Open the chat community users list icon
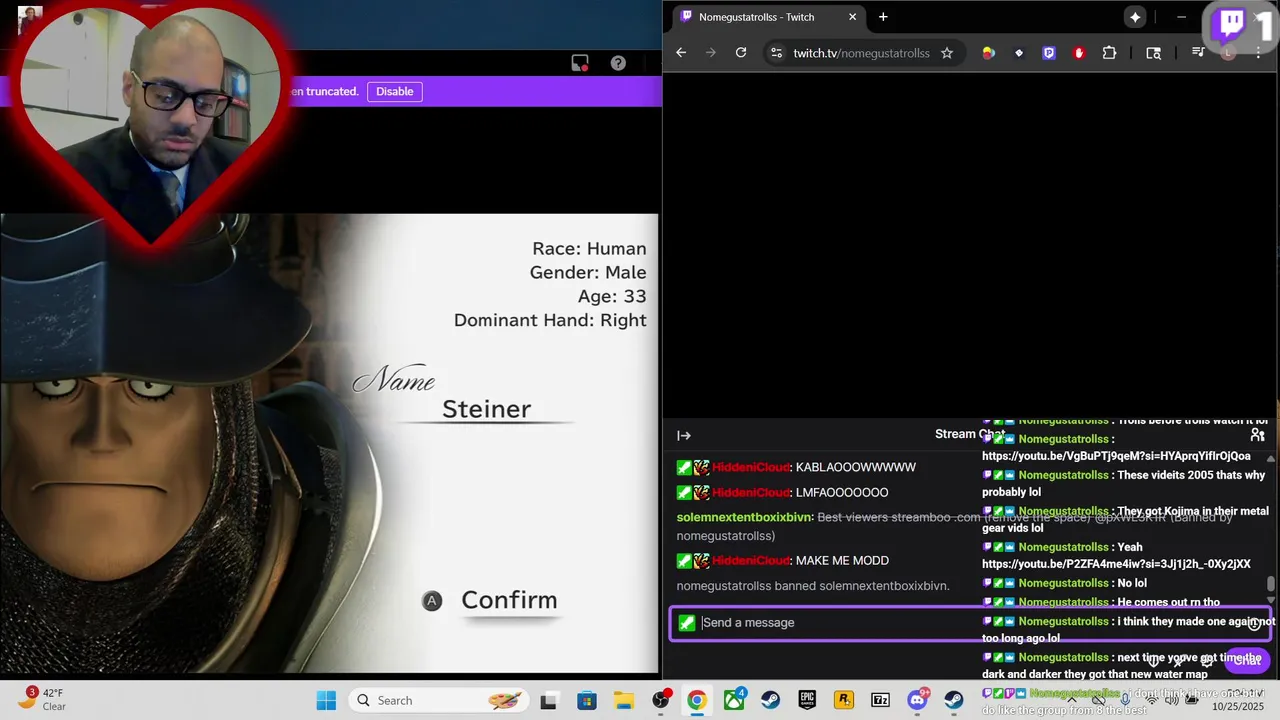1280x720 pixels. pyautogui.click(x=1257, y=435)
